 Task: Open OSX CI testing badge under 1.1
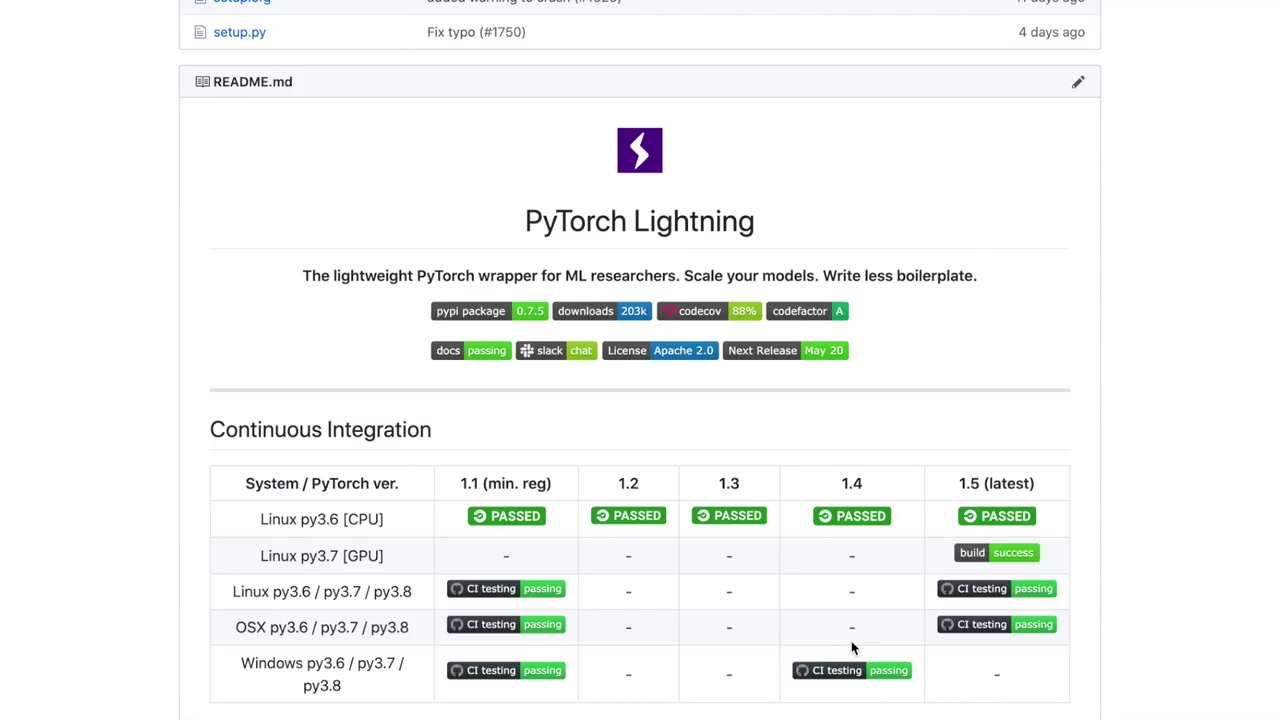pyautogui.click(x=506, y=625)
